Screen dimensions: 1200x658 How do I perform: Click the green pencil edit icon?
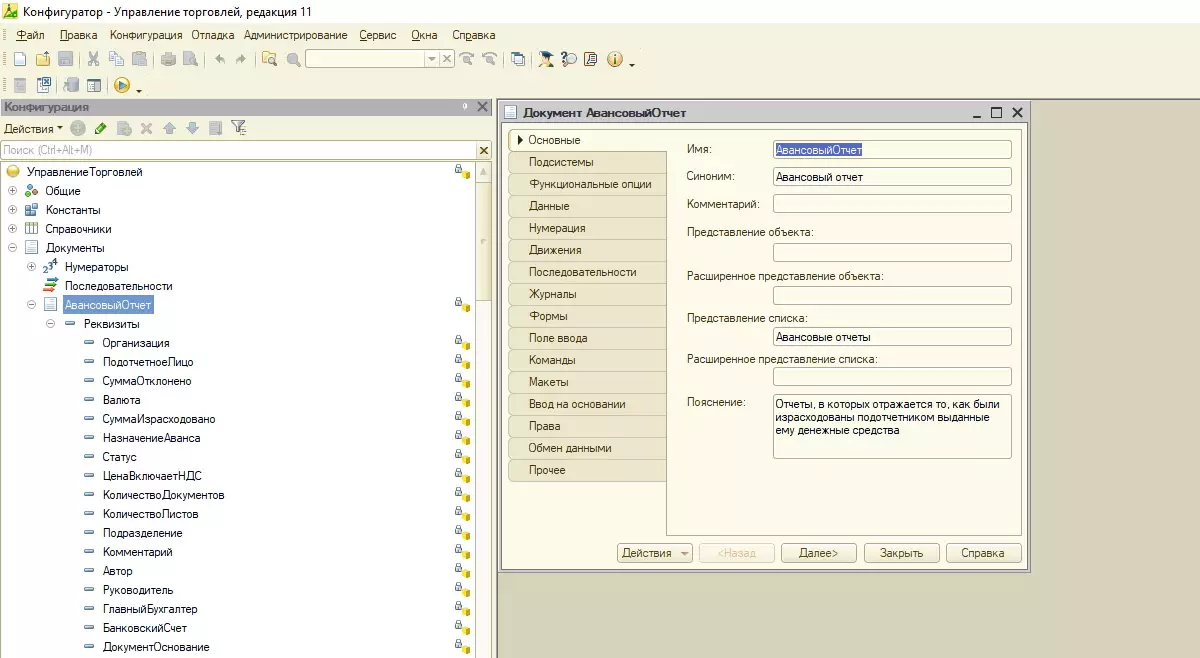point(100,128)
